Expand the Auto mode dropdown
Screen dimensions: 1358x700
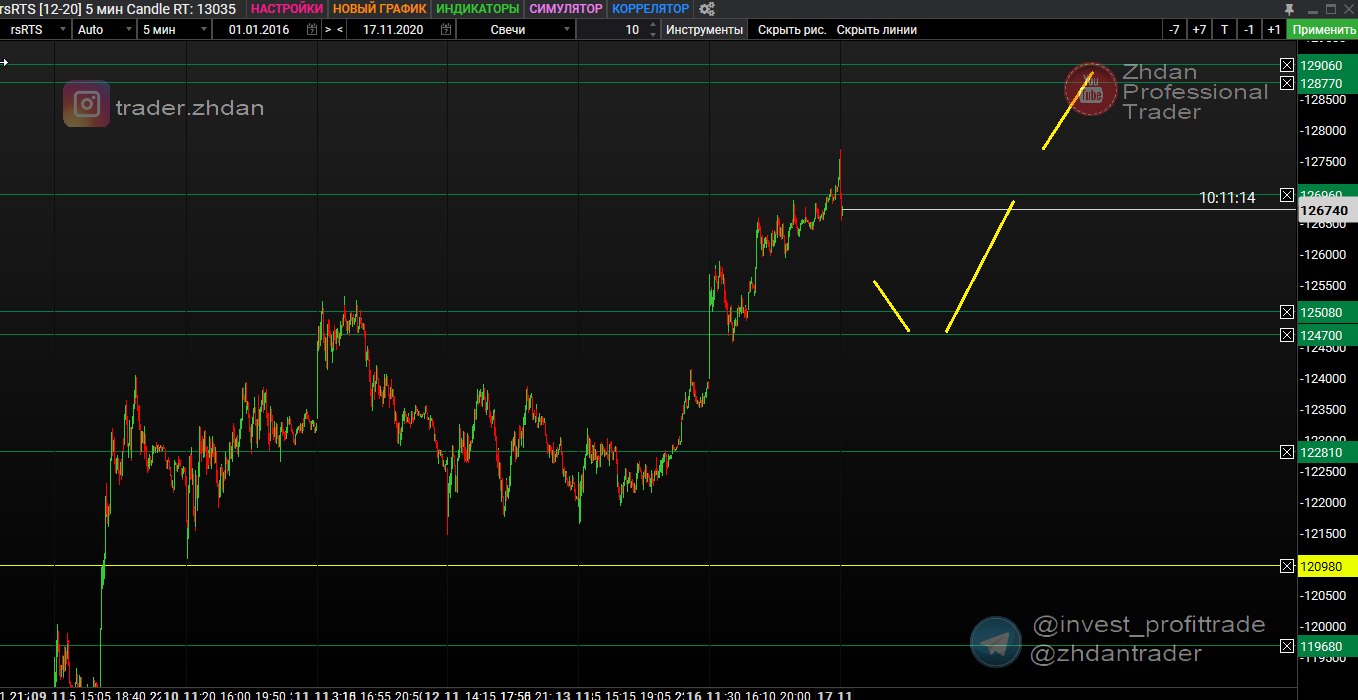pyautogui.click(x=105, y=30)
